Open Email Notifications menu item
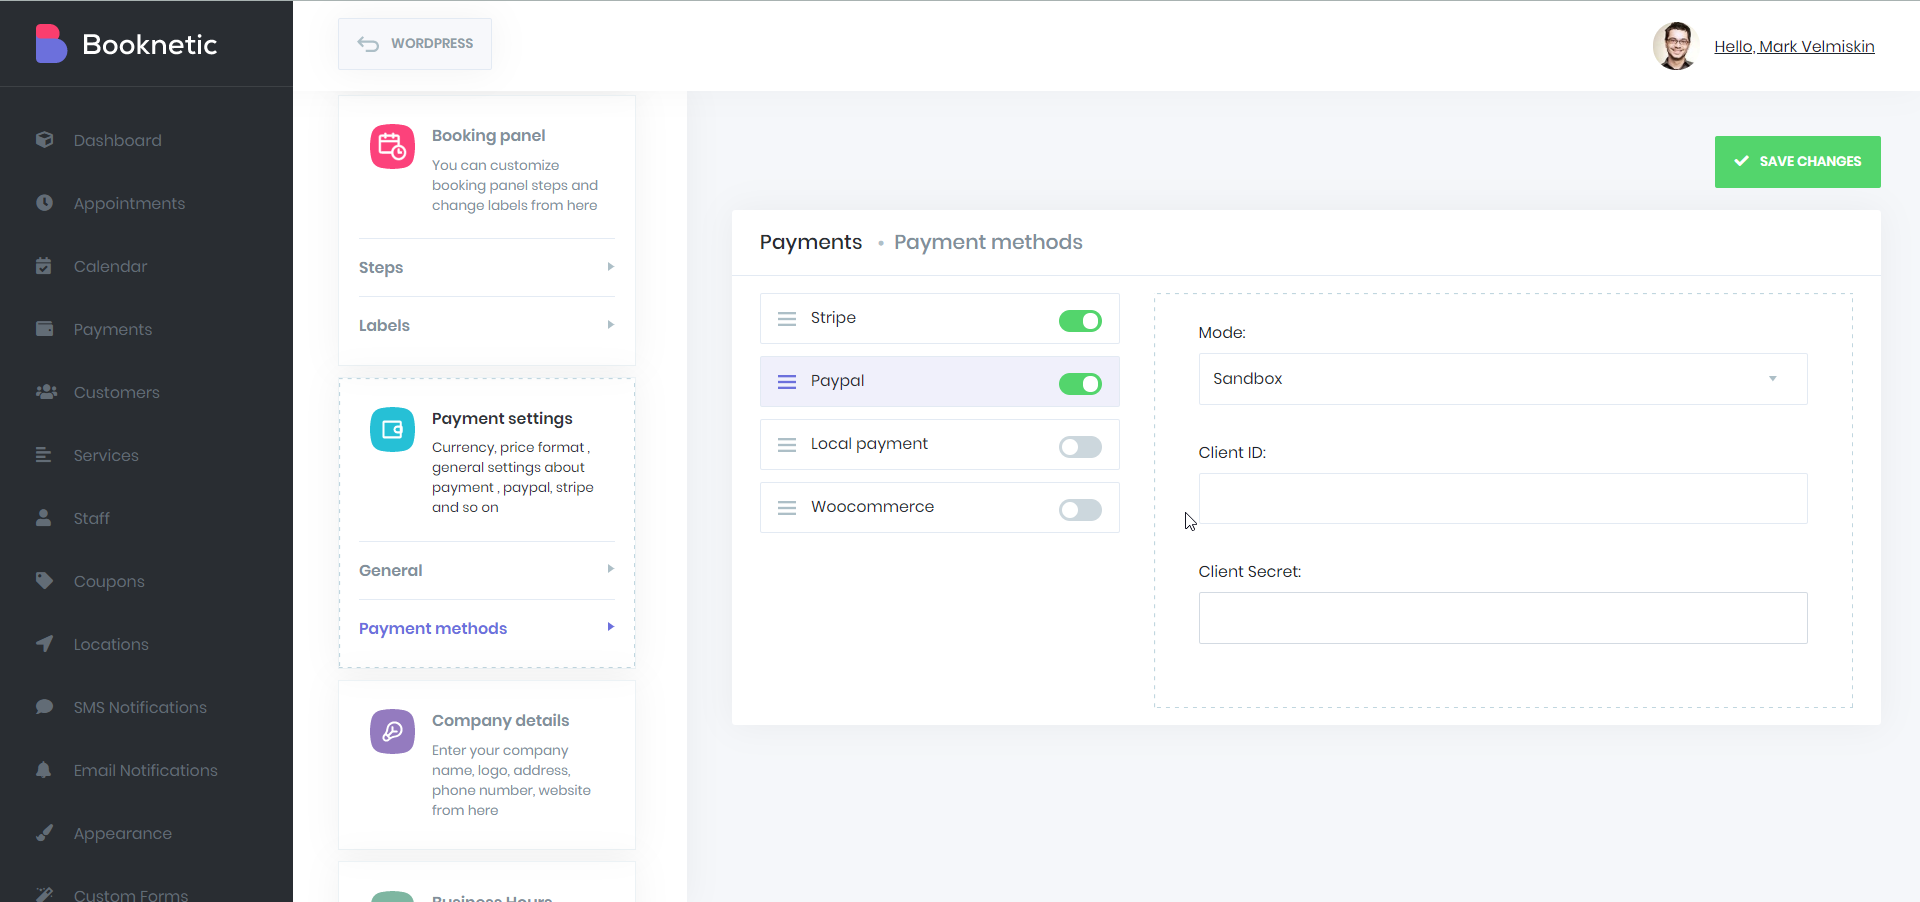This screenshot has height=902, width=1920. point(145,770)
